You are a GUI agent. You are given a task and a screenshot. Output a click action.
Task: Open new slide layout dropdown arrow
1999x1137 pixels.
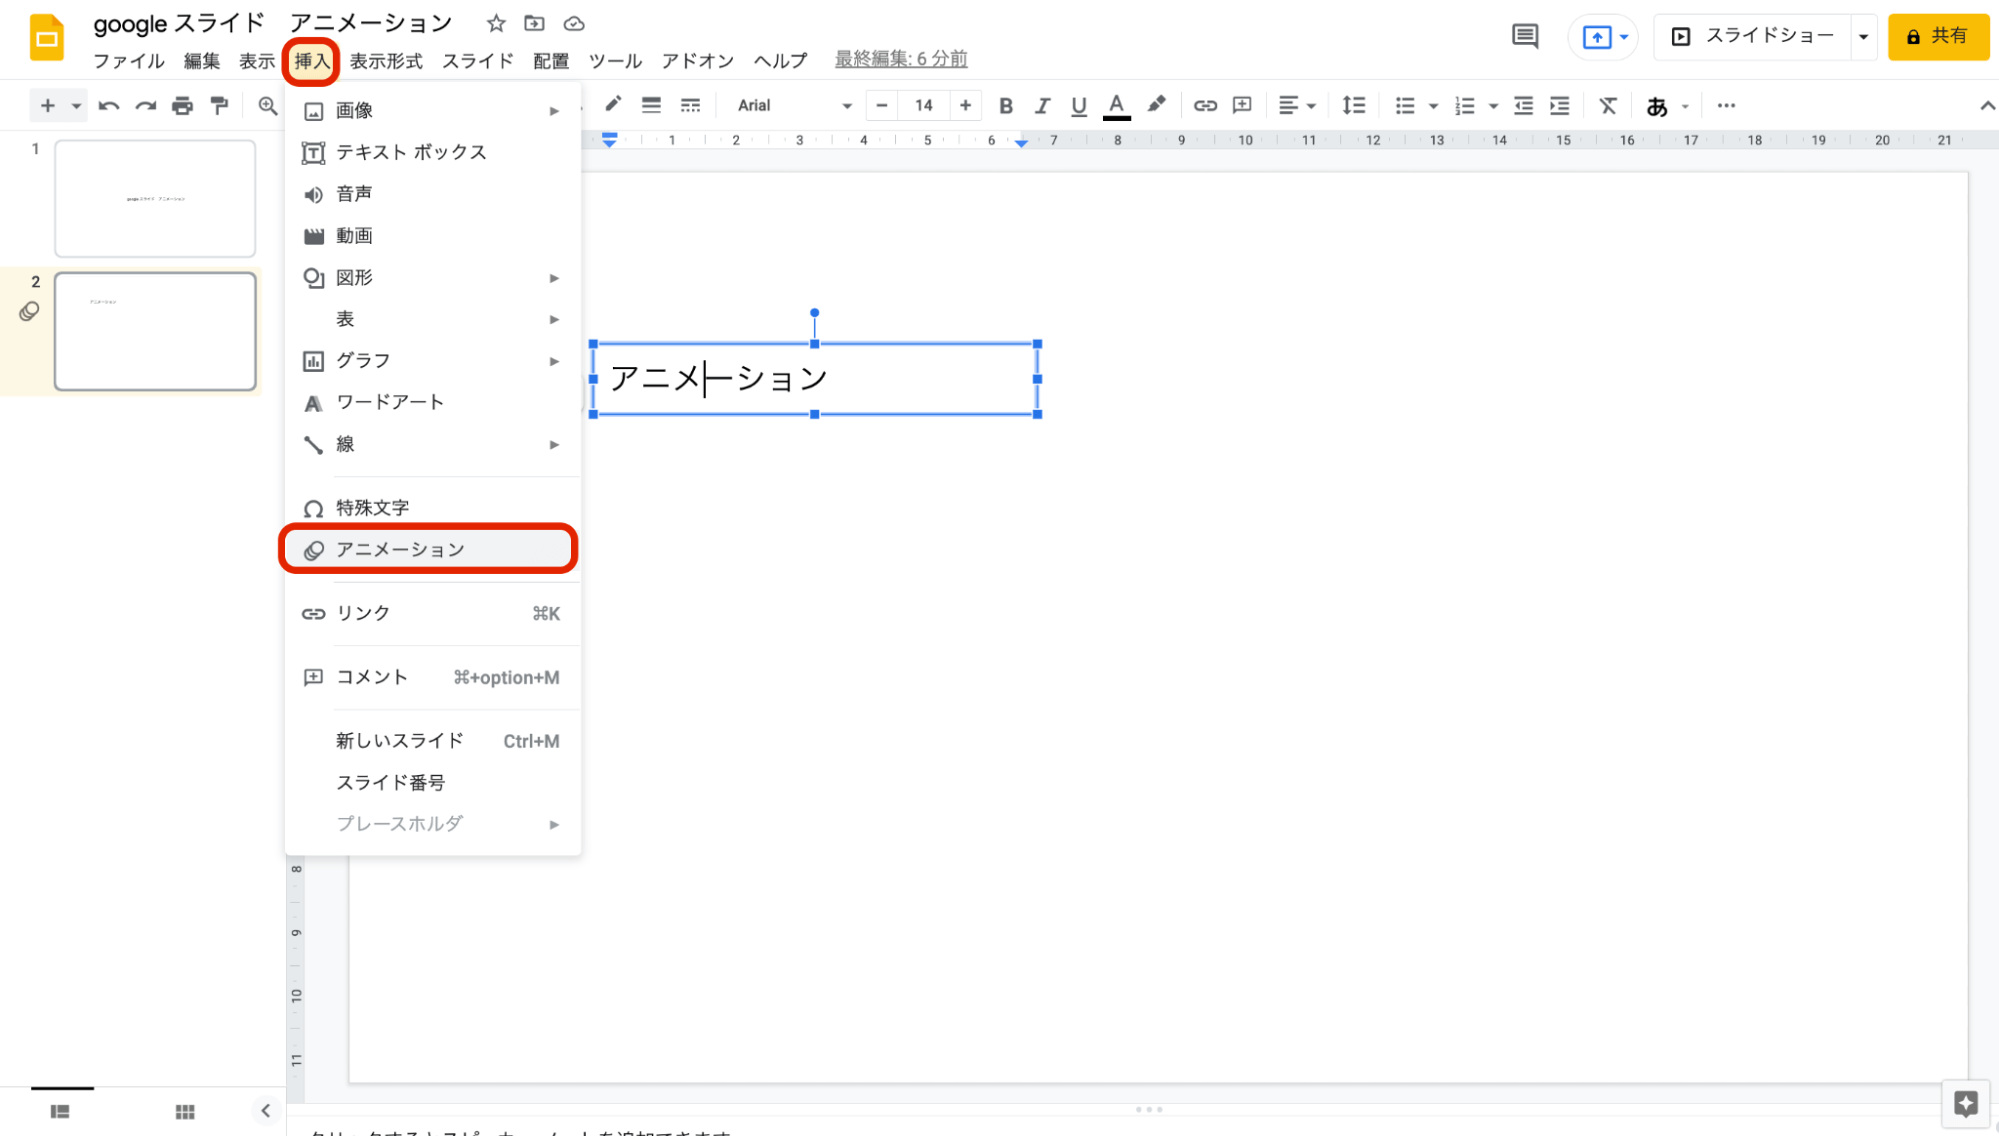76,106
